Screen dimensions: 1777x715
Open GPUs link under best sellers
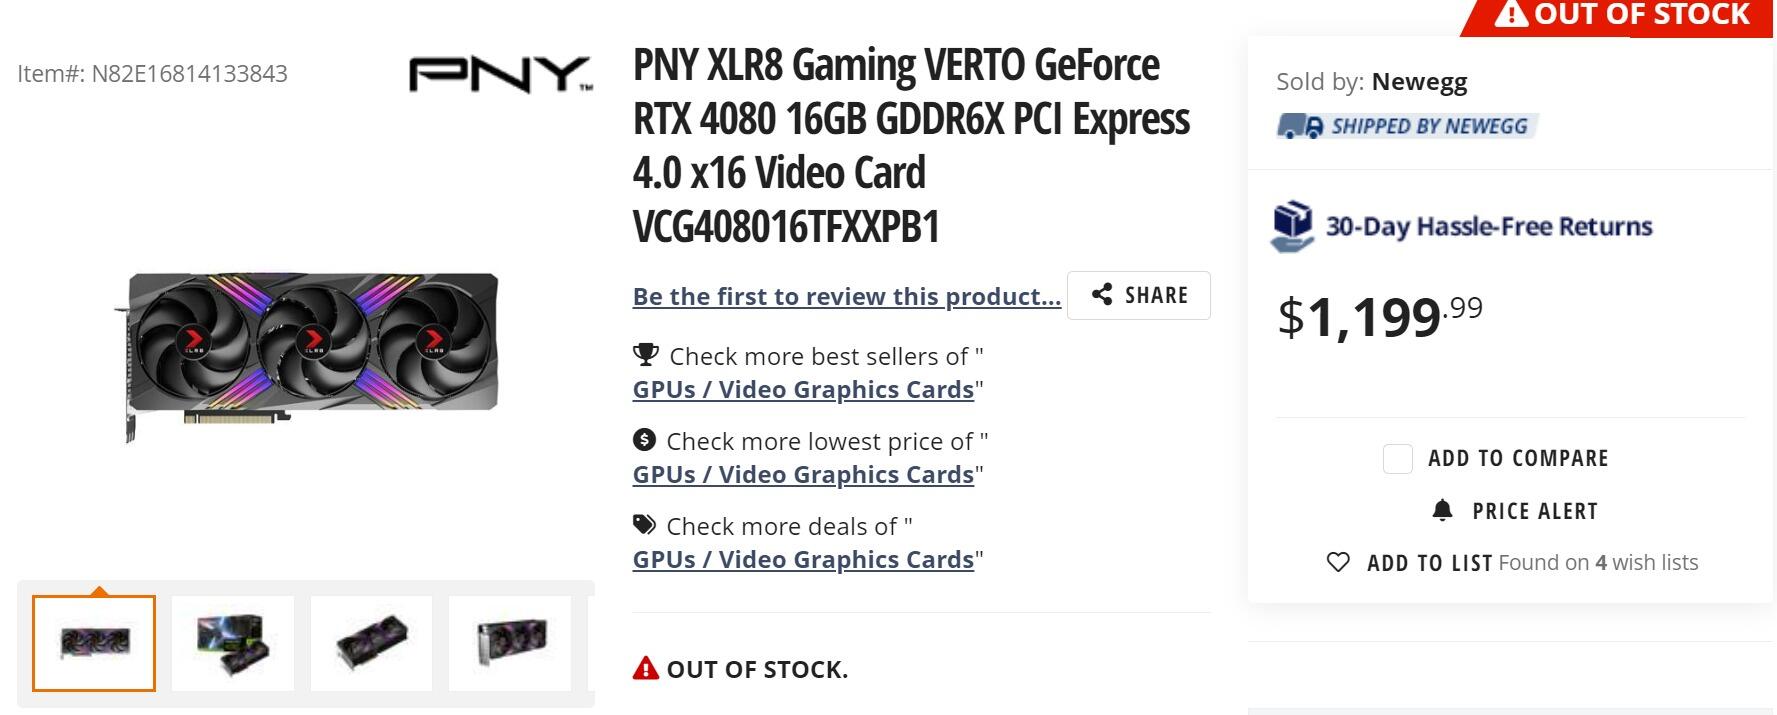[x=803, y=390]
